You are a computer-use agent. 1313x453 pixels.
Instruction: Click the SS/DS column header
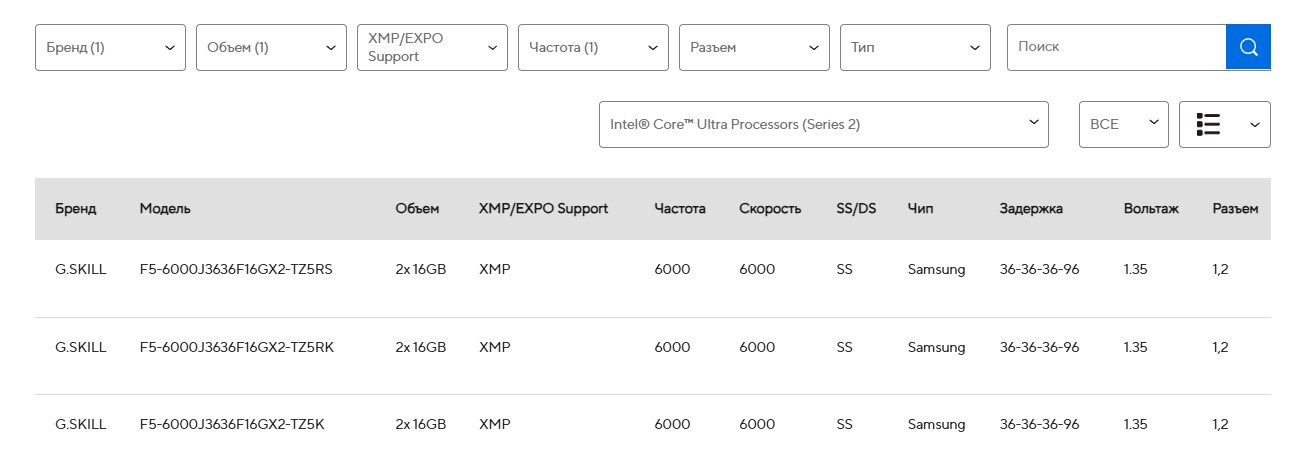[x=856, y=209]
